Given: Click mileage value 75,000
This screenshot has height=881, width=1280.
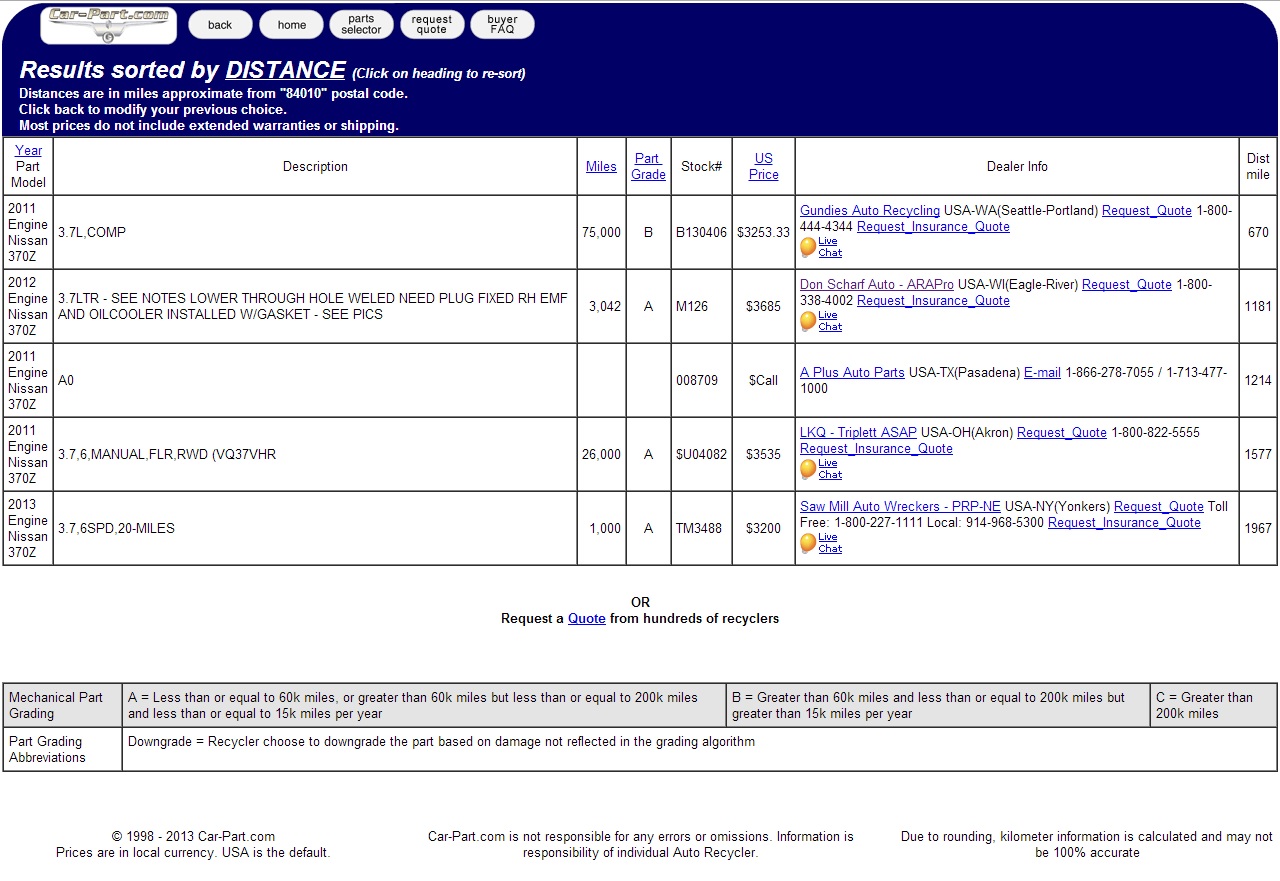Looking at the screenshot, I should click(601, 233).
